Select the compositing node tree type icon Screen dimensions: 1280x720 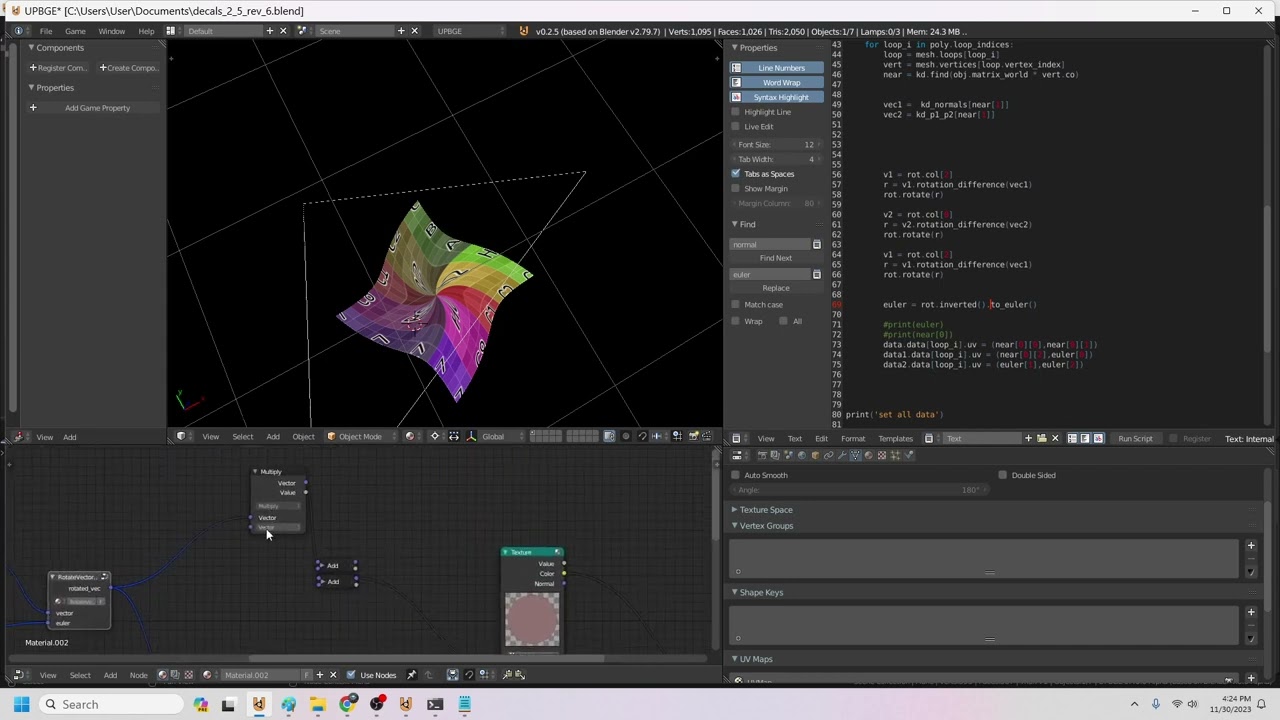(x=175, y=675)
